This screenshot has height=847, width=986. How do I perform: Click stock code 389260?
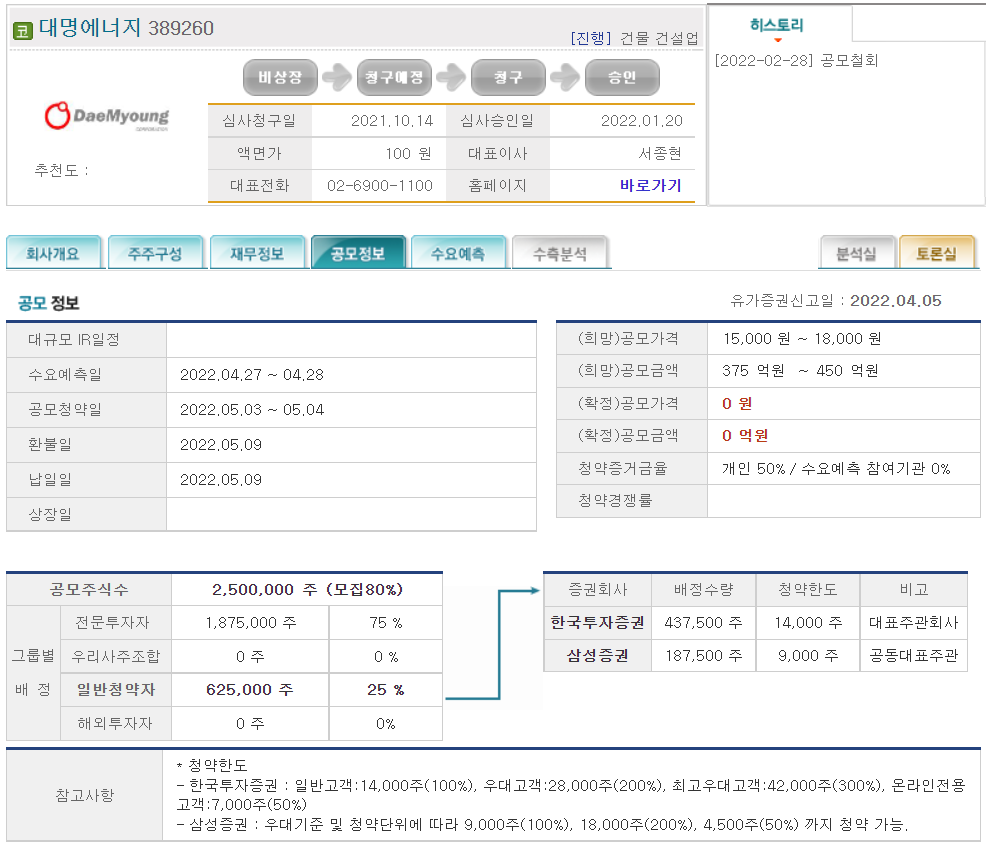(x=181, y=28)
